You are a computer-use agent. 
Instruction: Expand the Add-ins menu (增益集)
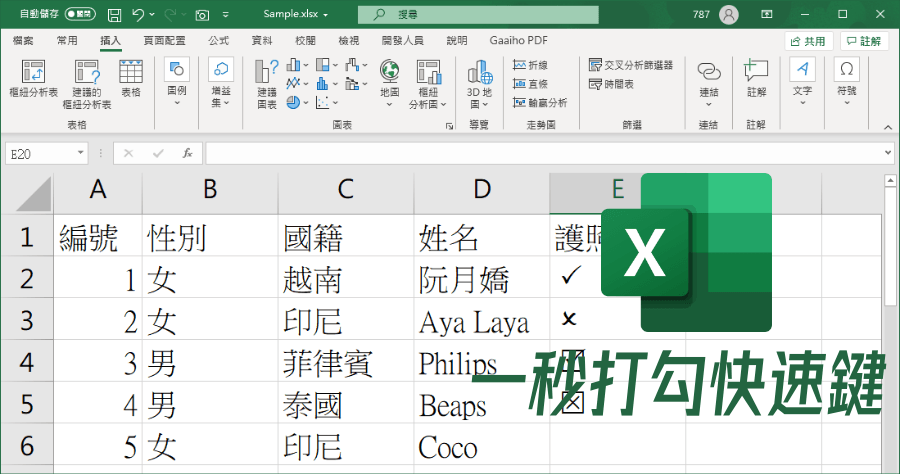click(x=220, y=83)
